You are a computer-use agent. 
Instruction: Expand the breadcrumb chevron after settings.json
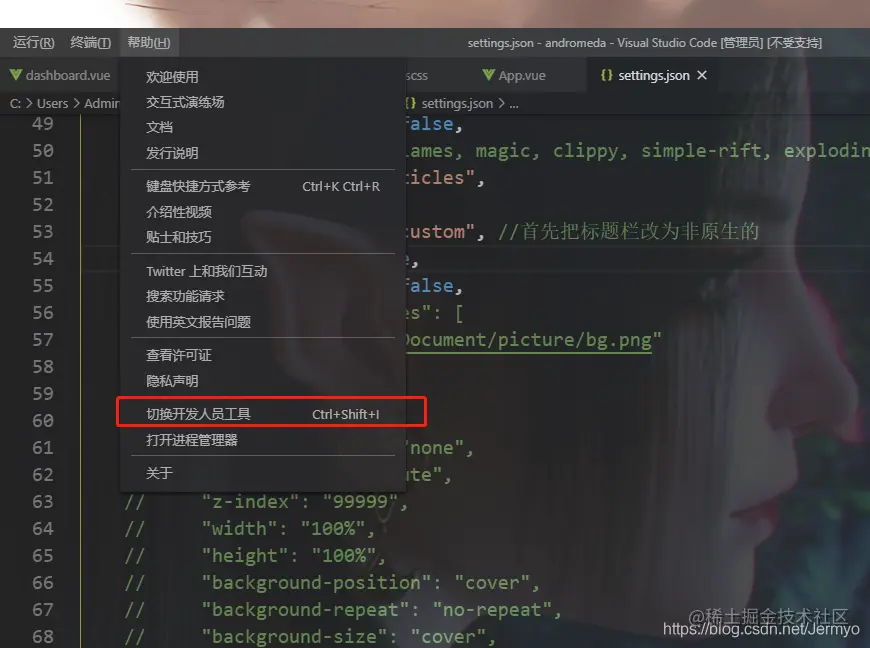pos(502,103)
